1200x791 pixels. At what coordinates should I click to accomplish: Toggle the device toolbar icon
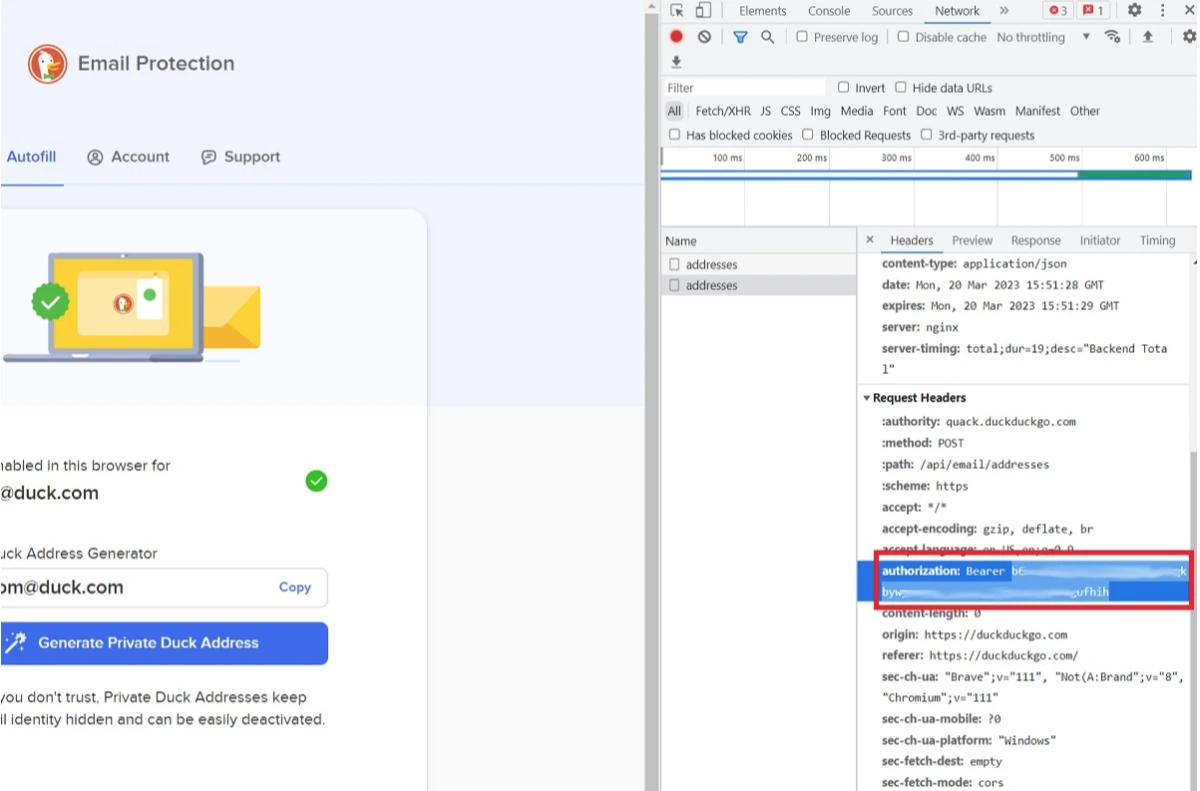(703, 11)
